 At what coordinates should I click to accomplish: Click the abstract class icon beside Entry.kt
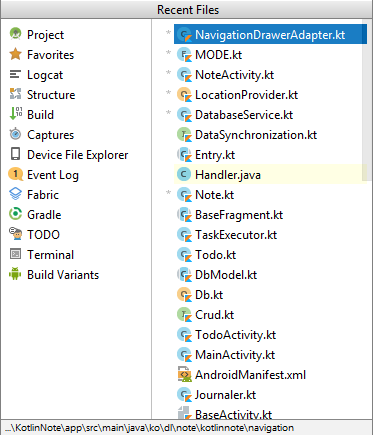[x=184, y=155]
